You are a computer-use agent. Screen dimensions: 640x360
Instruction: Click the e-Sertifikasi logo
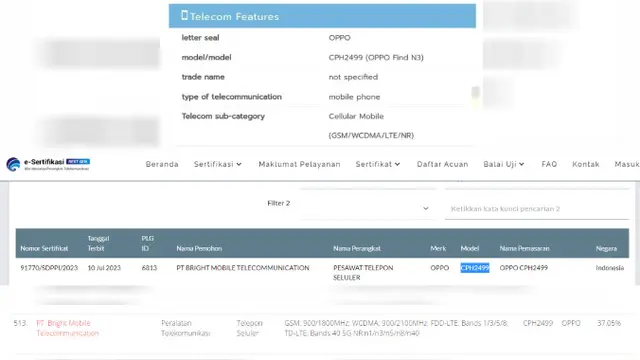click(48, 164)
